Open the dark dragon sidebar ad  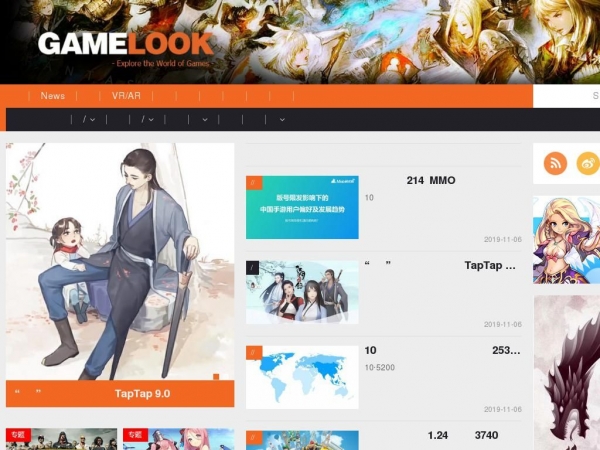point(567,372)
